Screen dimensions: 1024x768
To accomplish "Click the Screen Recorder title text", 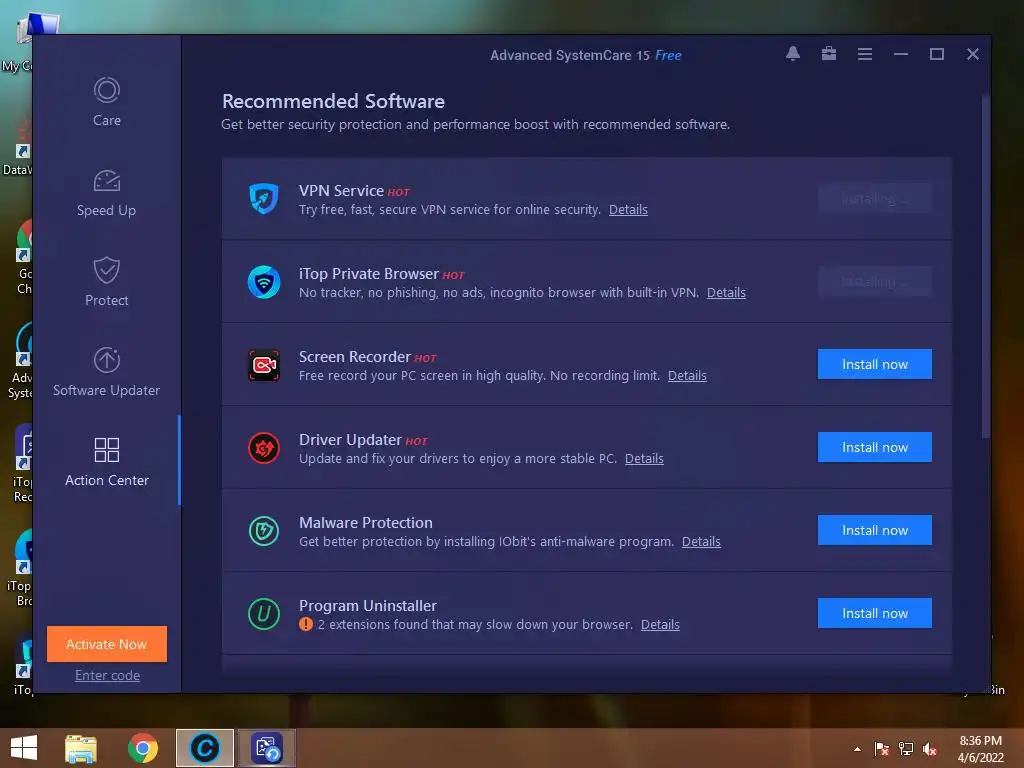I will click(x=355, y=357).
